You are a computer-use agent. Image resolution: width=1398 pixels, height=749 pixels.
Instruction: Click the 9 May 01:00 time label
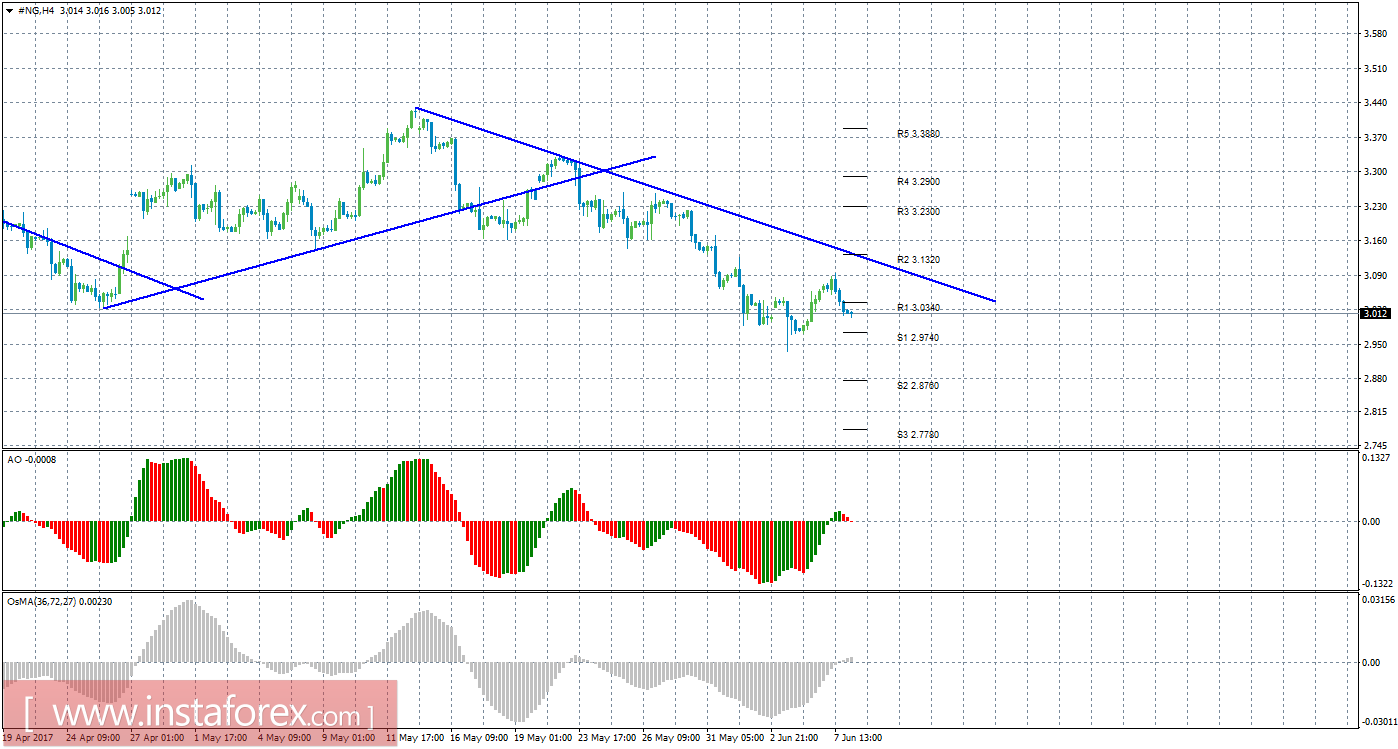point(348,739)
